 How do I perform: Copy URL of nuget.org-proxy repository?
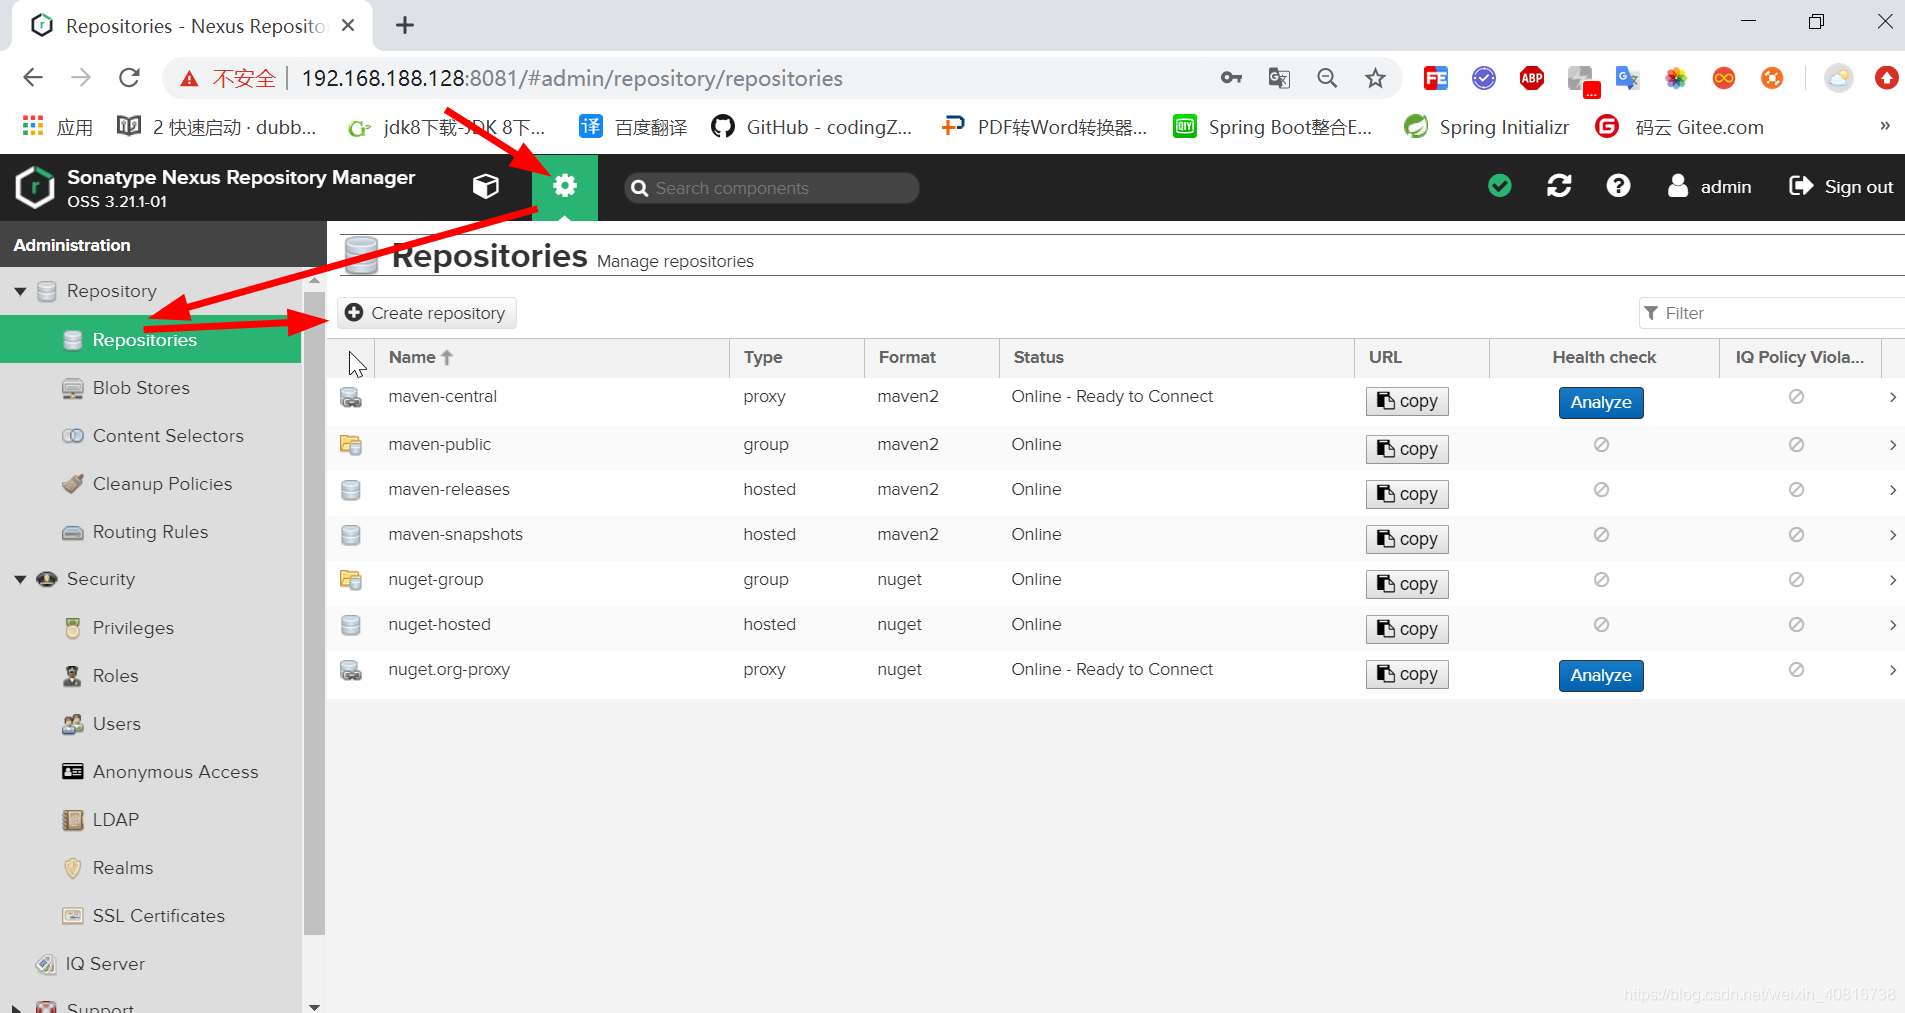pos(1407,674)
